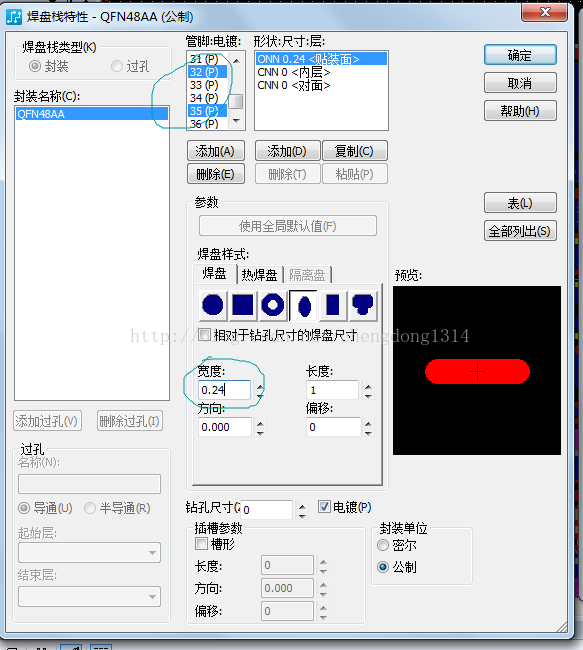Expand the 结束层 end layer dropdown

[90, 597]
